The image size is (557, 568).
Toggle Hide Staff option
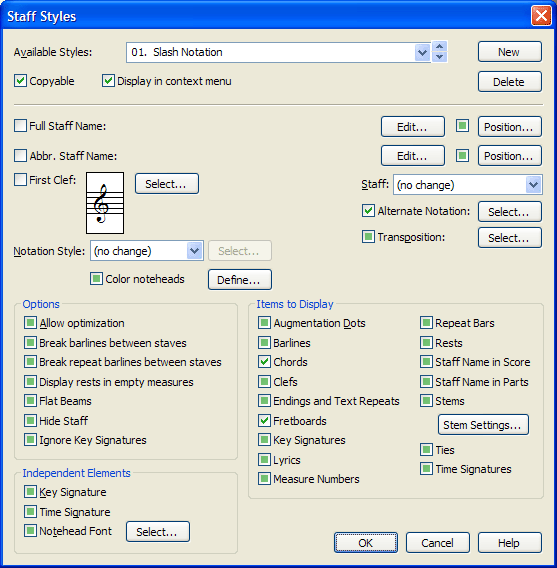coord(30,421)
